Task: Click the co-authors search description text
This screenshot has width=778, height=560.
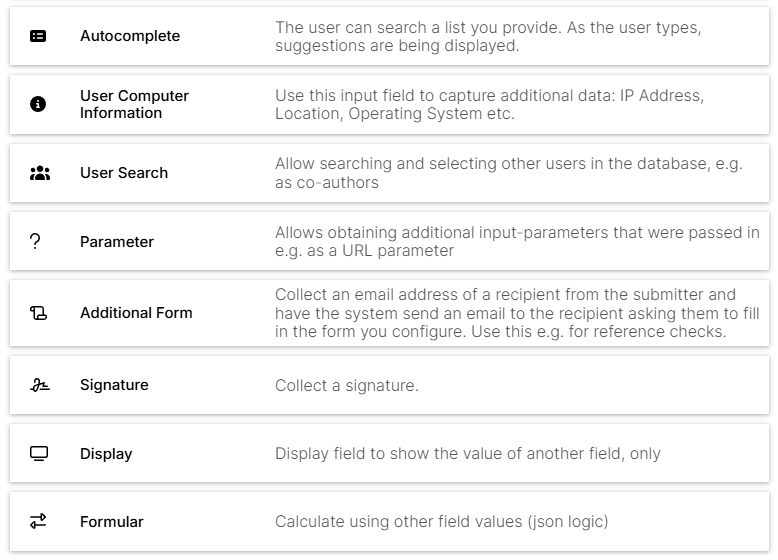Action: pyautogui.click(x=509, y=173)
